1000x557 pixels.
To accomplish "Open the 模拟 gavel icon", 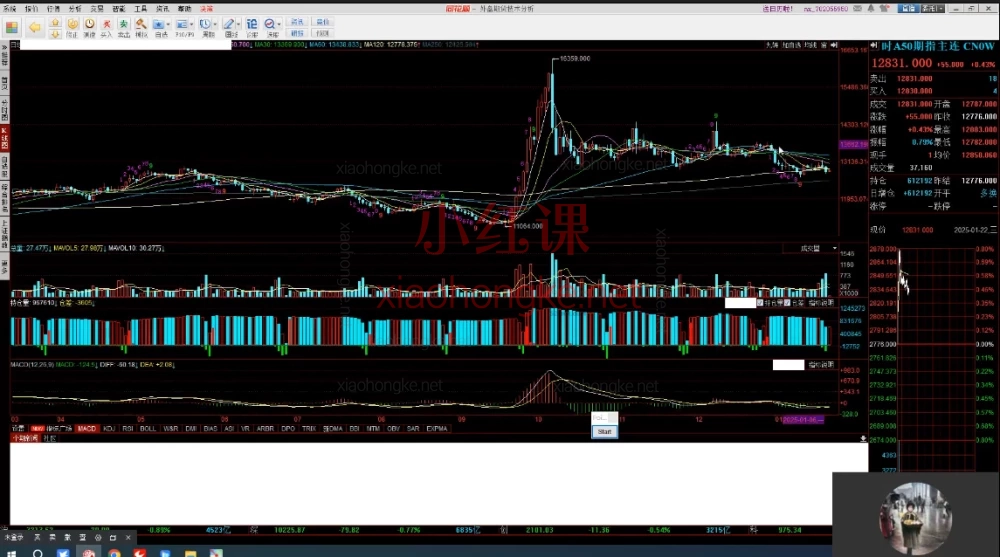I will (x=141, y=27).
